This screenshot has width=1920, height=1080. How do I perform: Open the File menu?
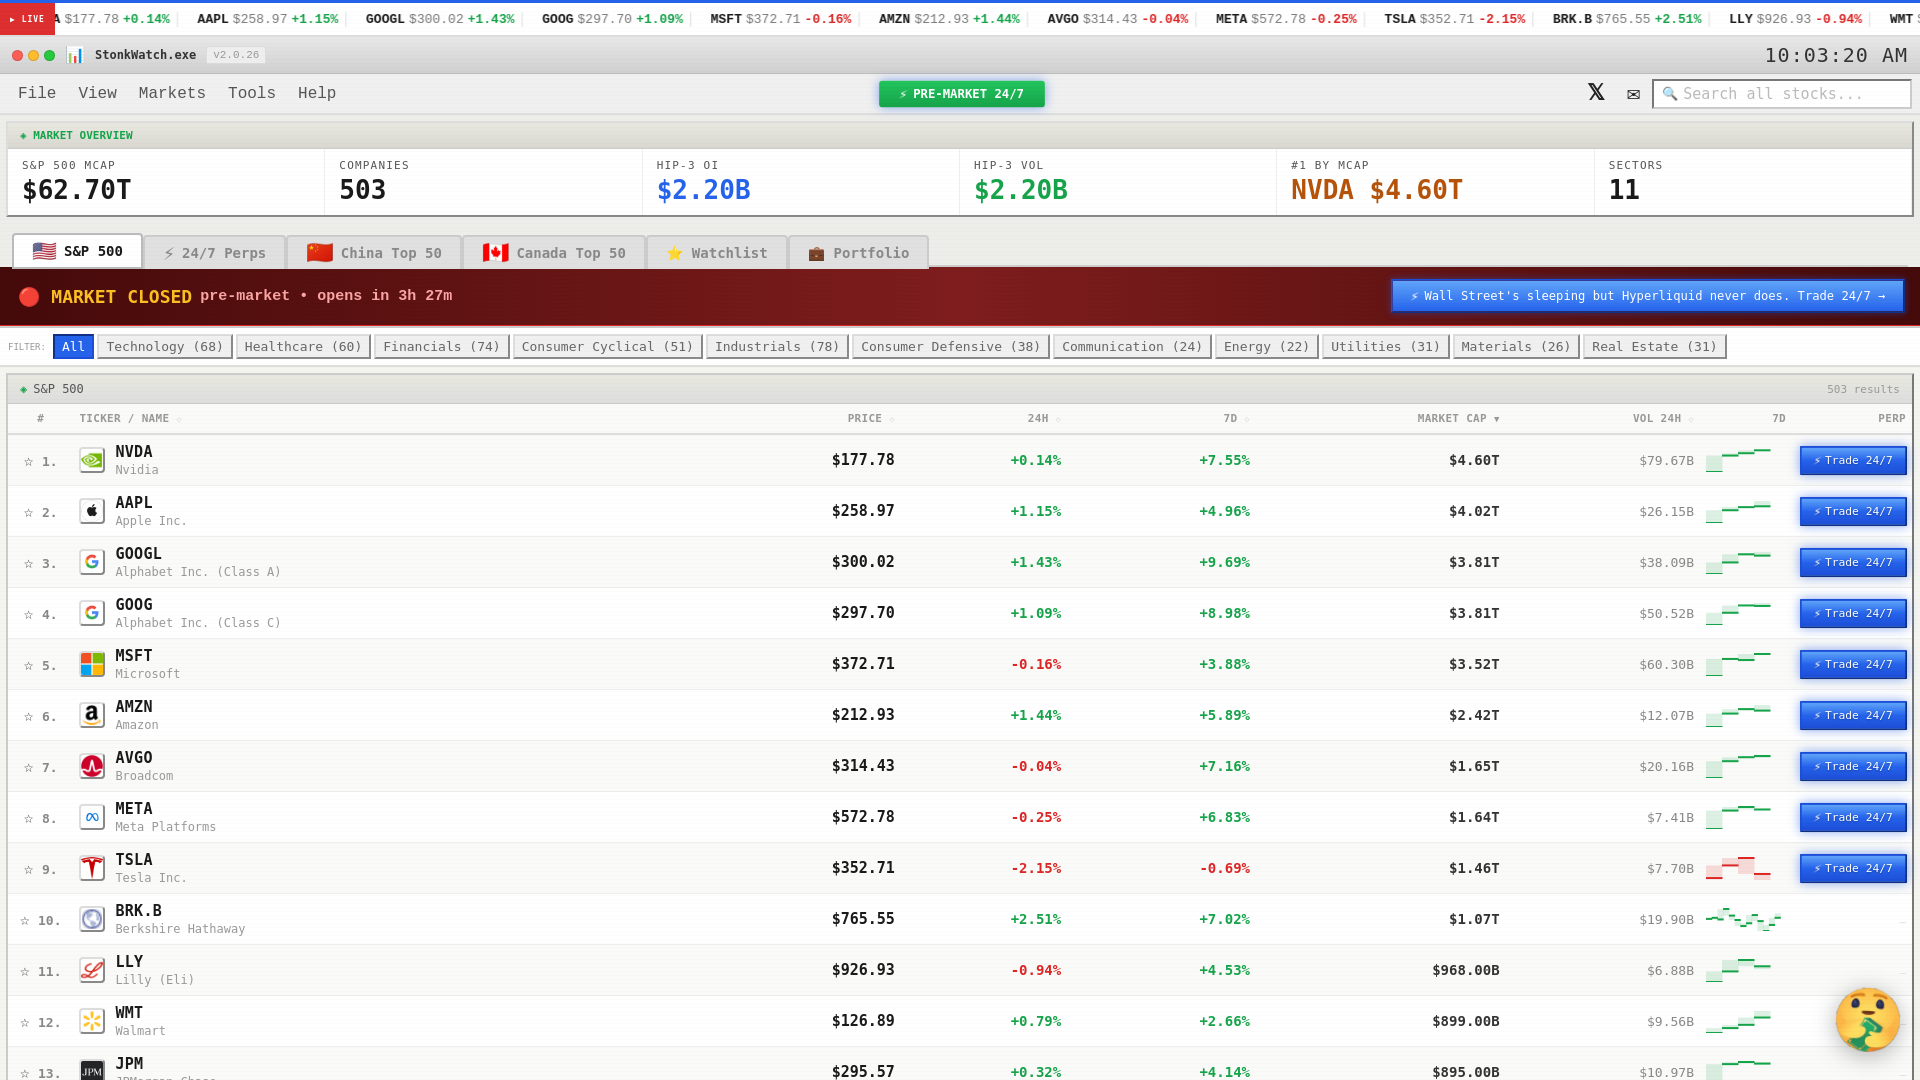tap(37, 93)
